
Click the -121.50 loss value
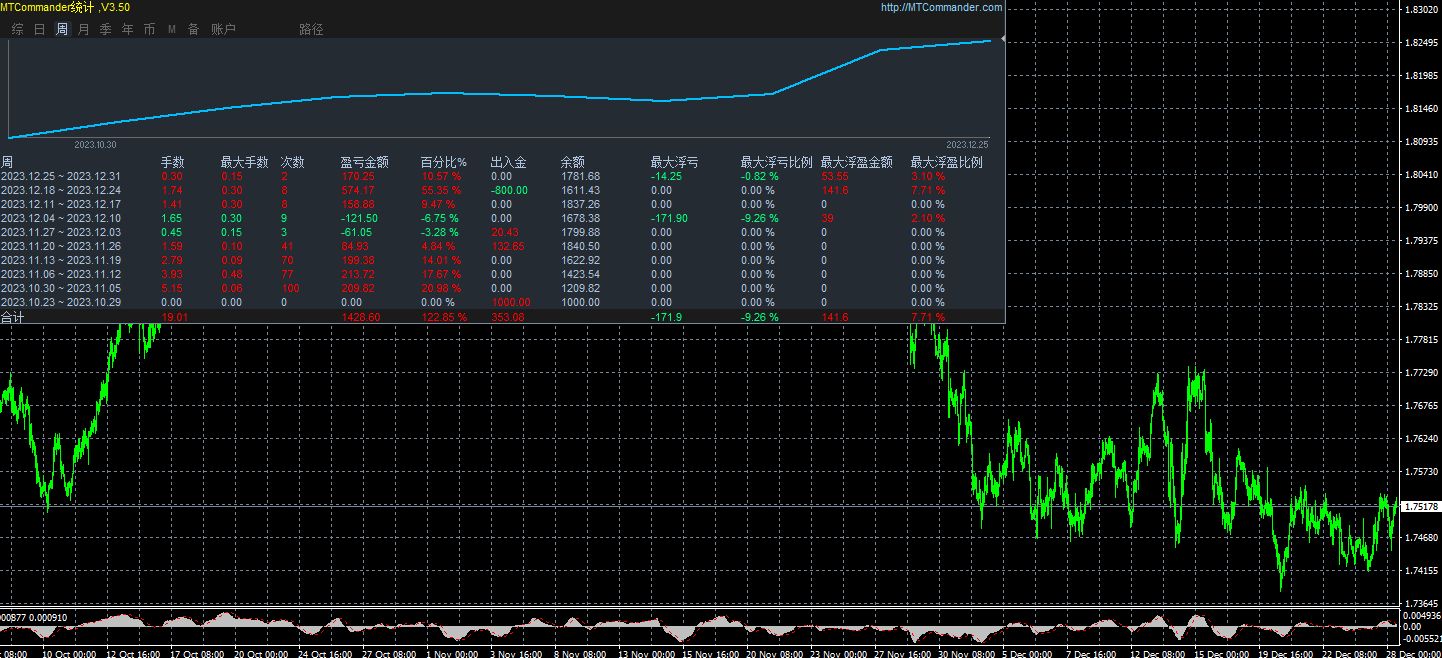pyautogui.click(x=359, y=218)
